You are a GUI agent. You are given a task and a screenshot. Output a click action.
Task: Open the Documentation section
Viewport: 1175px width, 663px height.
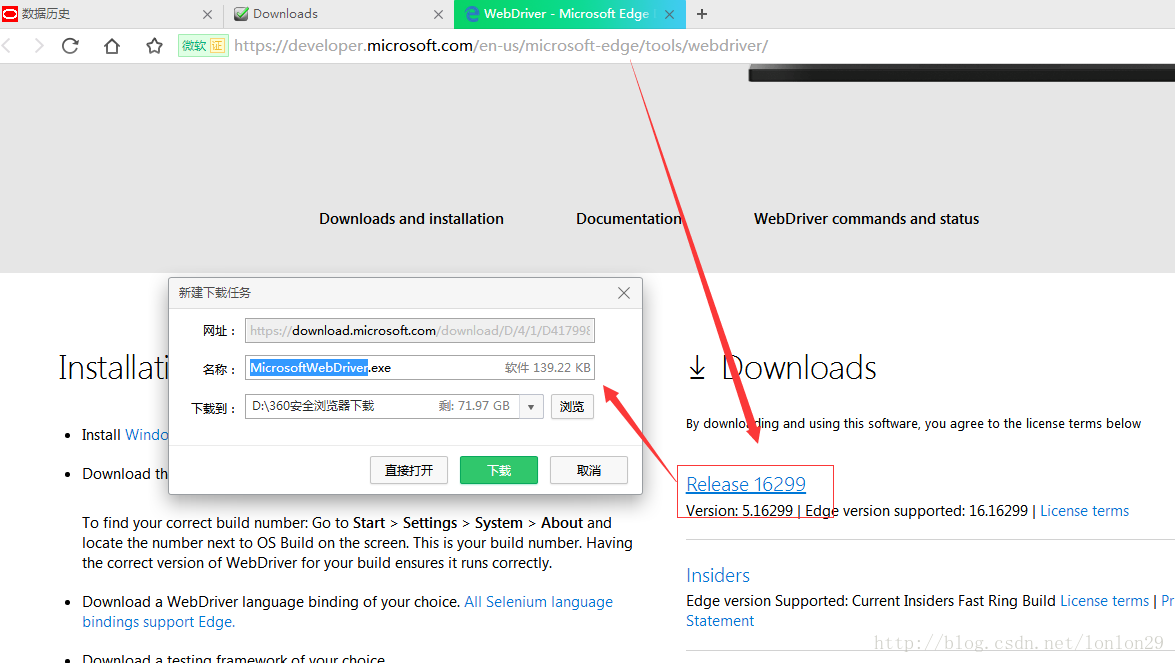point(629,219)
